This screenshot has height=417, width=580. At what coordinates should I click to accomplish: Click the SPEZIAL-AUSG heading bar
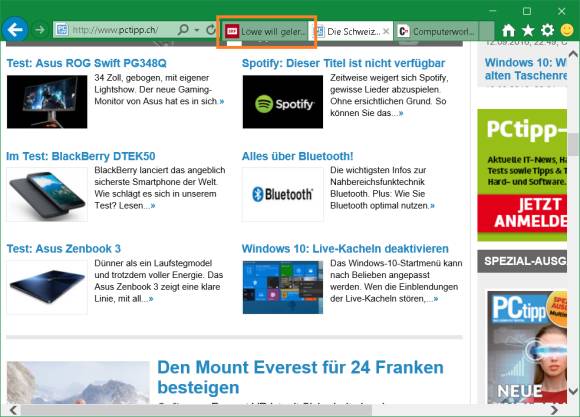tap(522, 261)
